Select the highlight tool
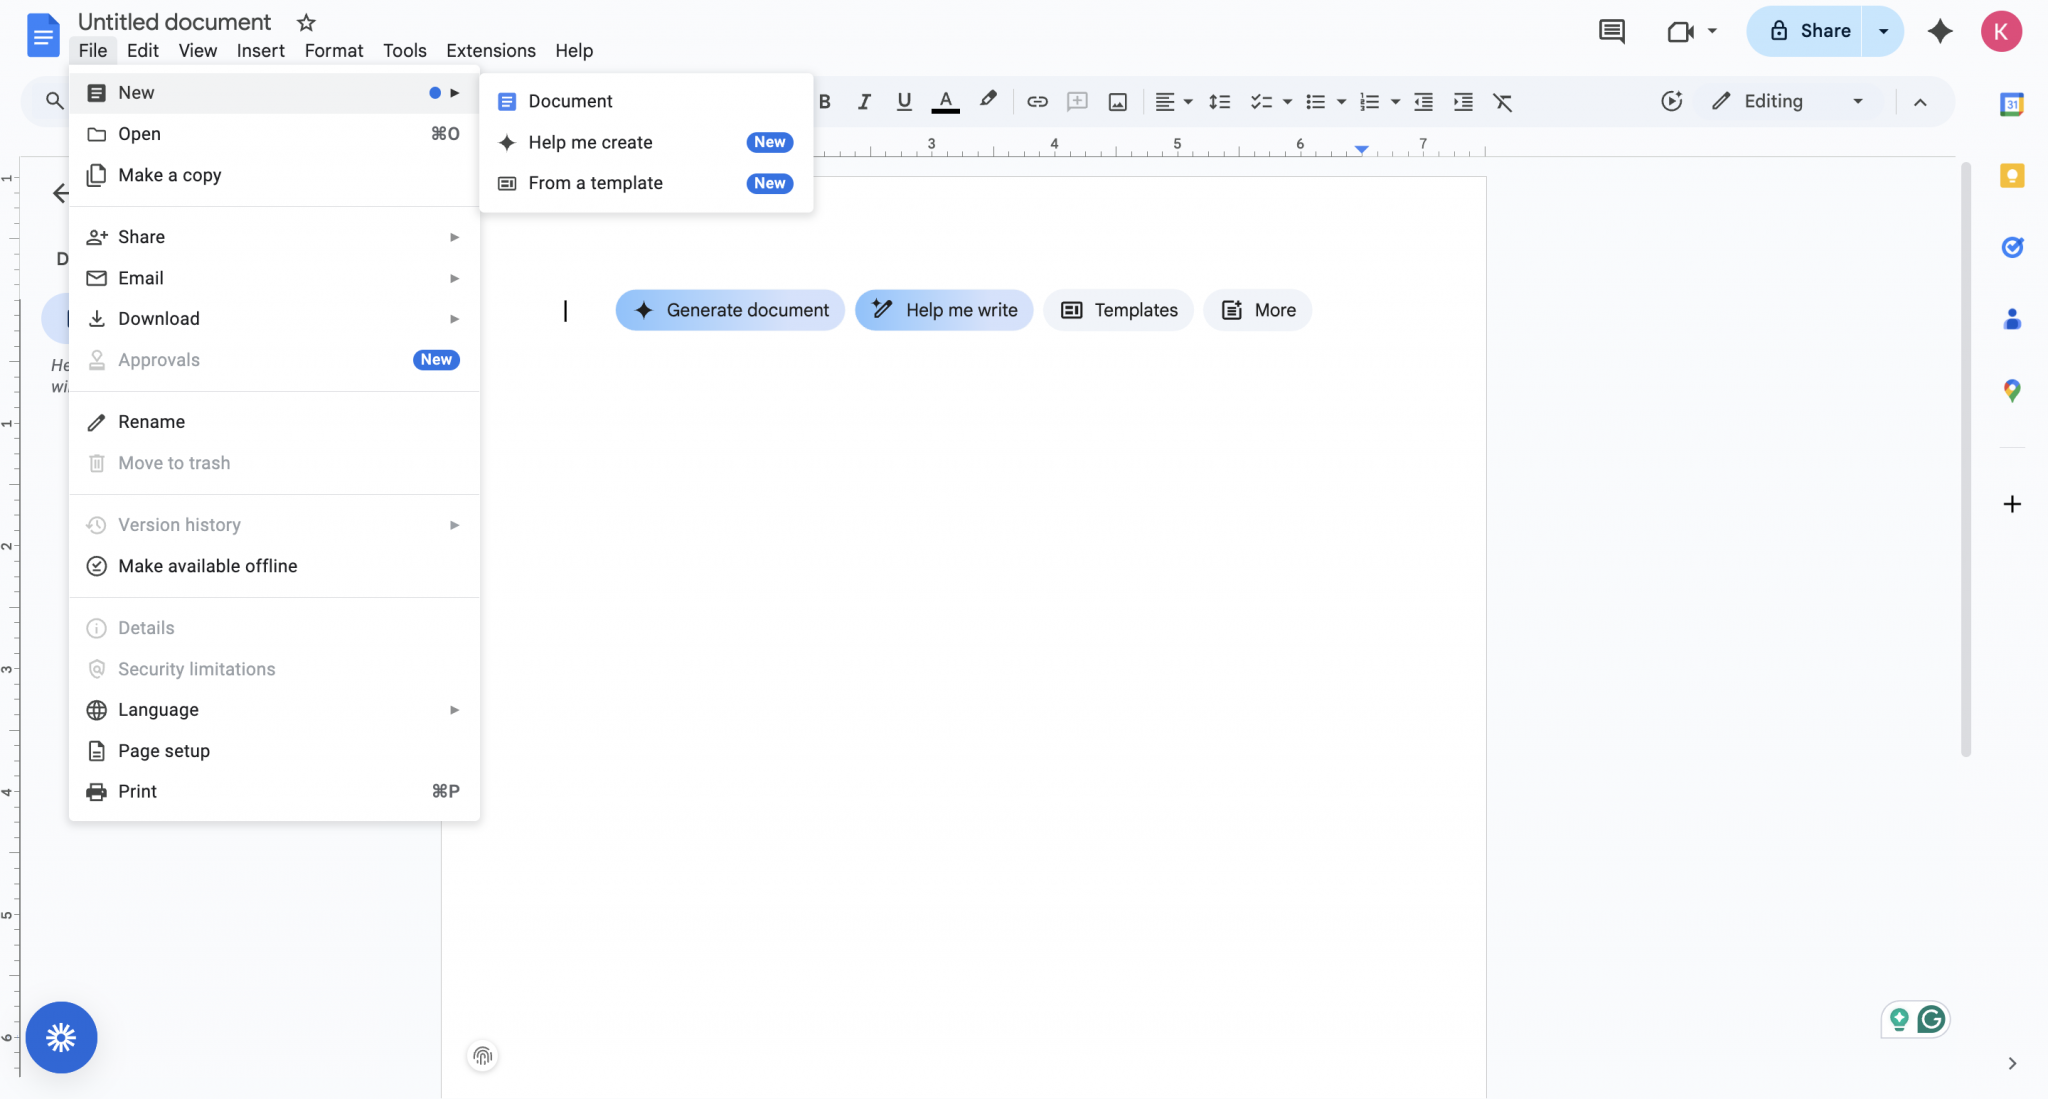Image resolution: width=2048 pixels, height=1099 pixels. (x=987, y=101)
